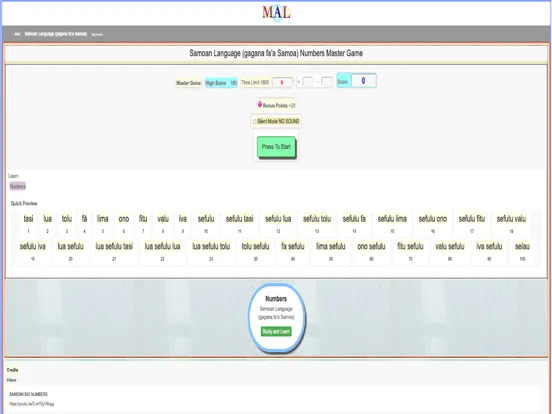
Task: Click the SAMOAN BIG NUMBERS credit title
Action: click(x=28, y=394)
